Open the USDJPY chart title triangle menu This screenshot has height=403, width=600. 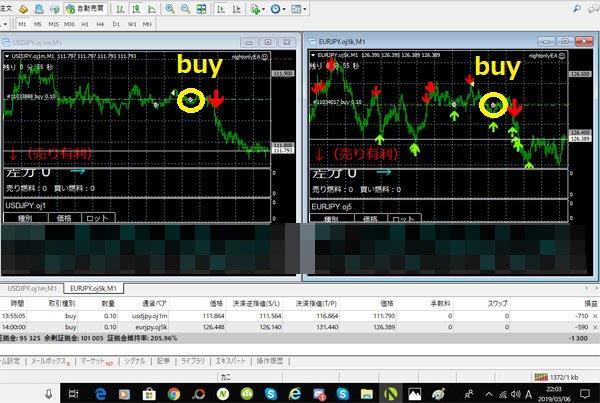click(x=7, y=56)
